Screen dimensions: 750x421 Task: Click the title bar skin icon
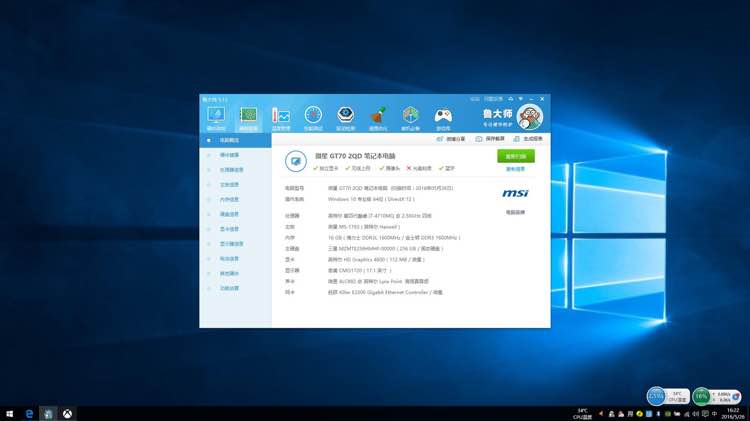point(510,99)
